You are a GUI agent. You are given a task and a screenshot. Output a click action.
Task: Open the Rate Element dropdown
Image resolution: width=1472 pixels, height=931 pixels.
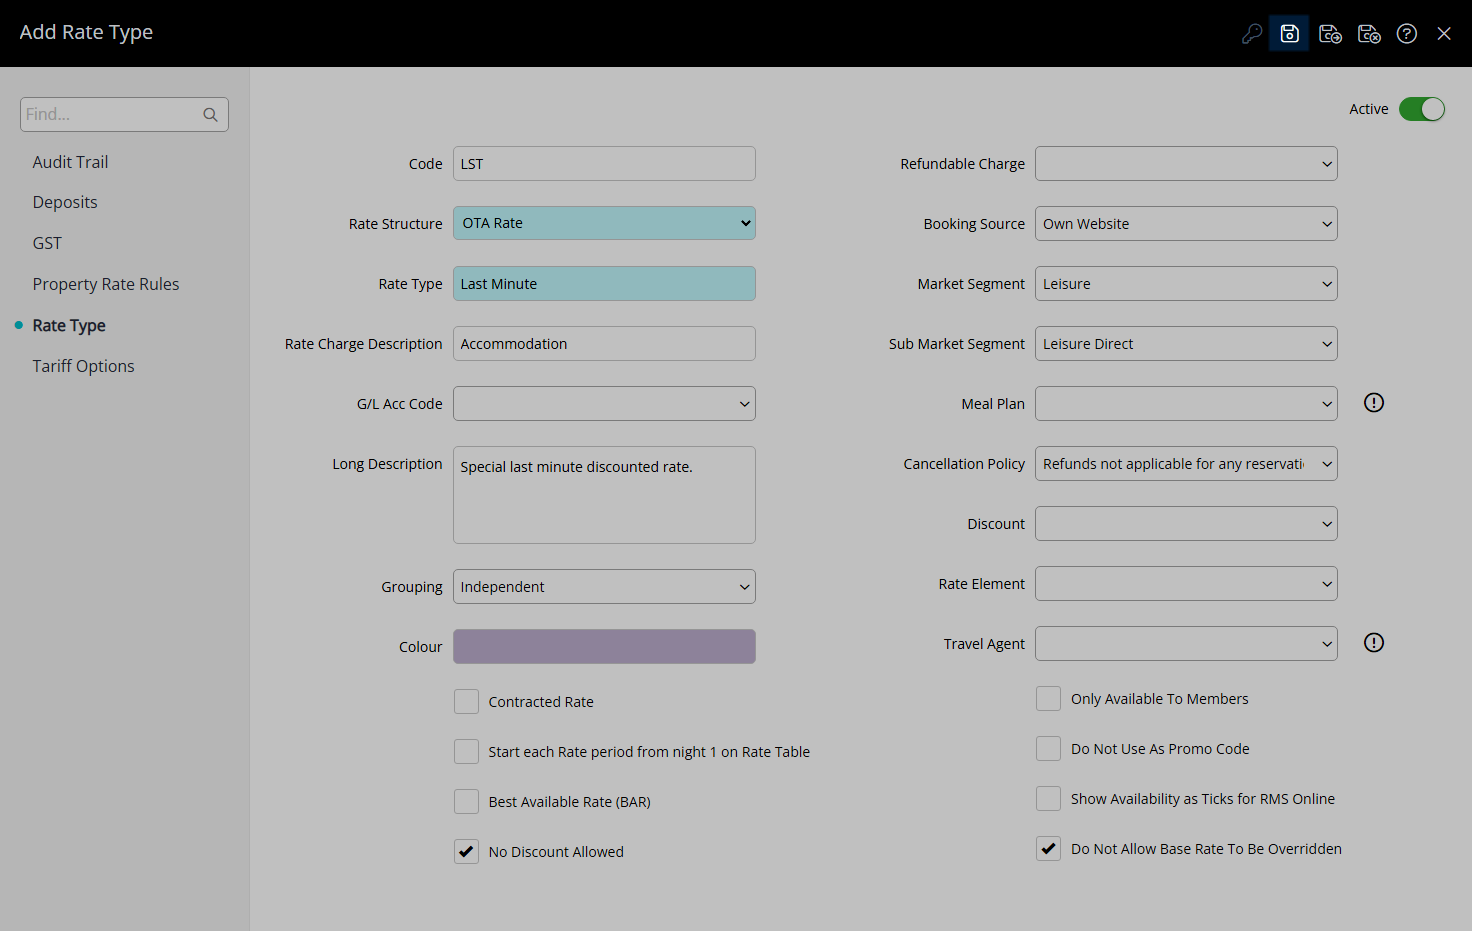(1186, 583)
